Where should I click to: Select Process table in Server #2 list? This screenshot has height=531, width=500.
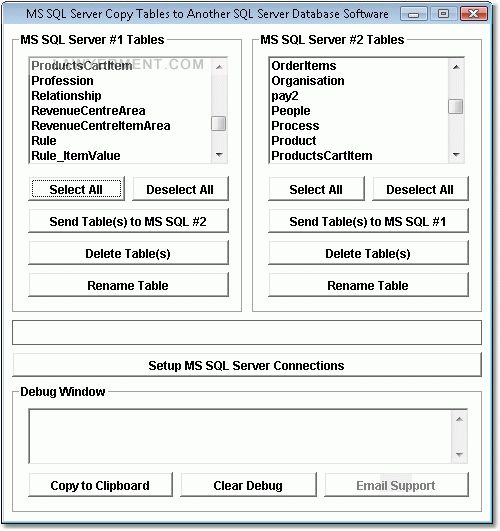[x=359, y=126]
